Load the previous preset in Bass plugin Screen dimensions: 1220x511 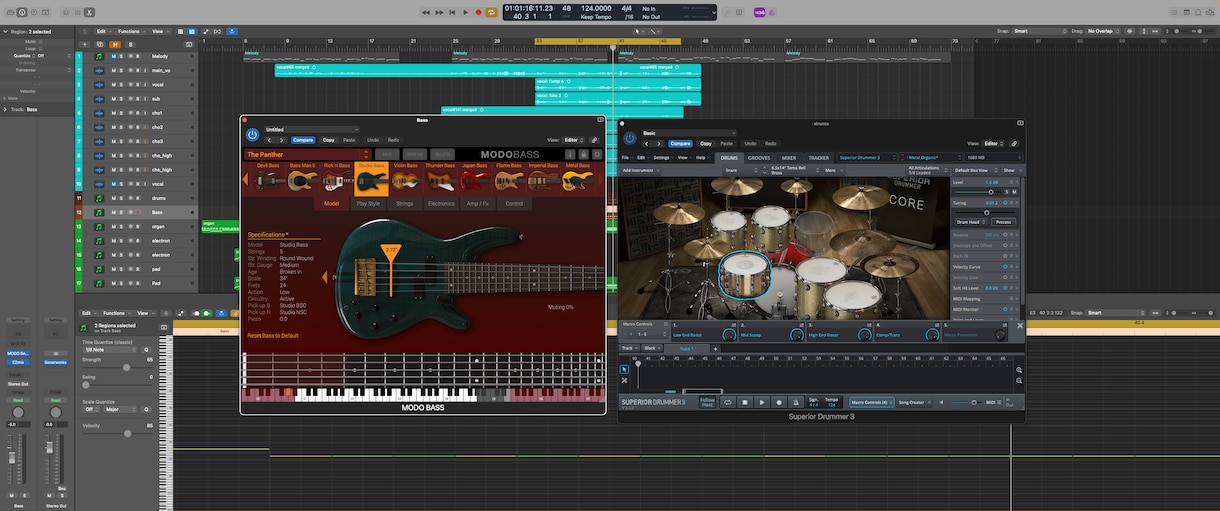coord(268,140)
